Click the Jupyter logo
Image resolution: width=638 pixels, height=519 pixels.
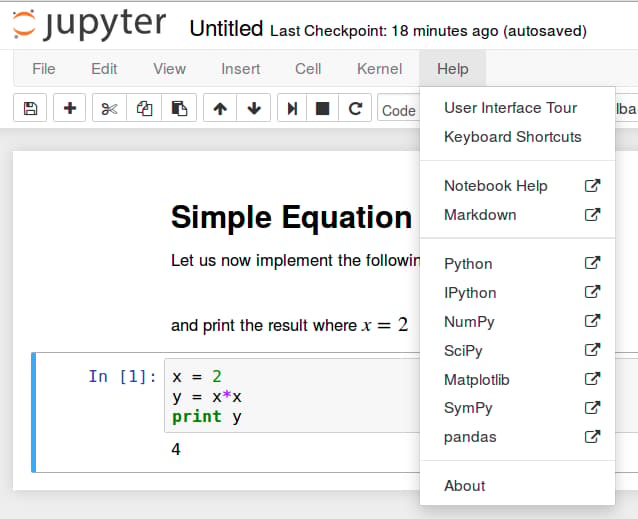[x=89, y=24]
